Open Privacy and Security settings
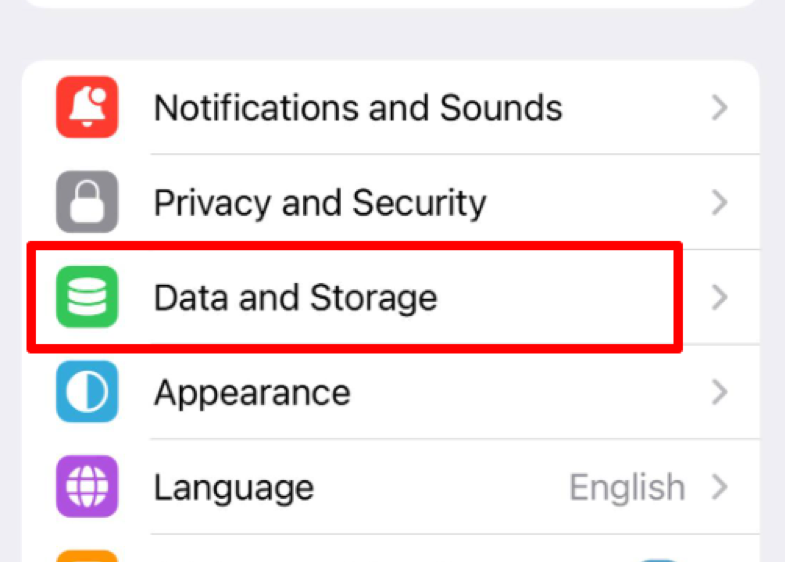Image resolution: width=785 pixels, height=562 pixels. point(390,202)
